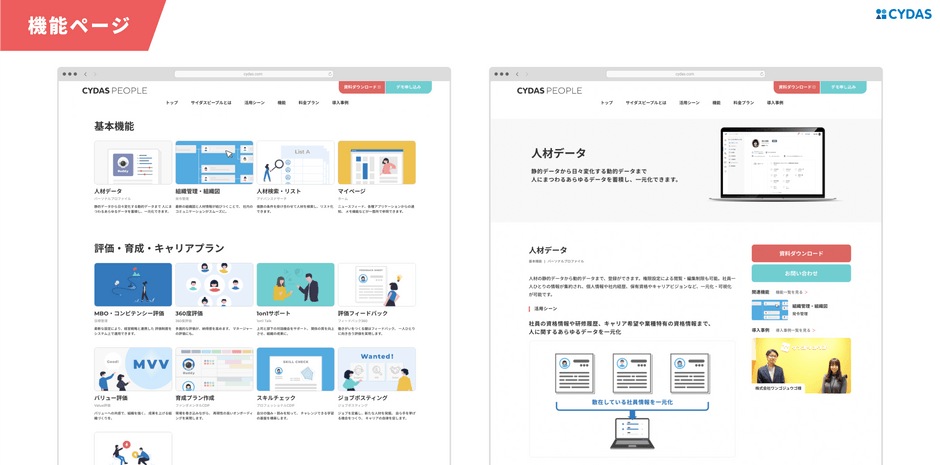This screenshot has height=465, width=940.
Task: Select the スキルチェック radar chart card
Action: pyautogui.click(x=296, y=369)
